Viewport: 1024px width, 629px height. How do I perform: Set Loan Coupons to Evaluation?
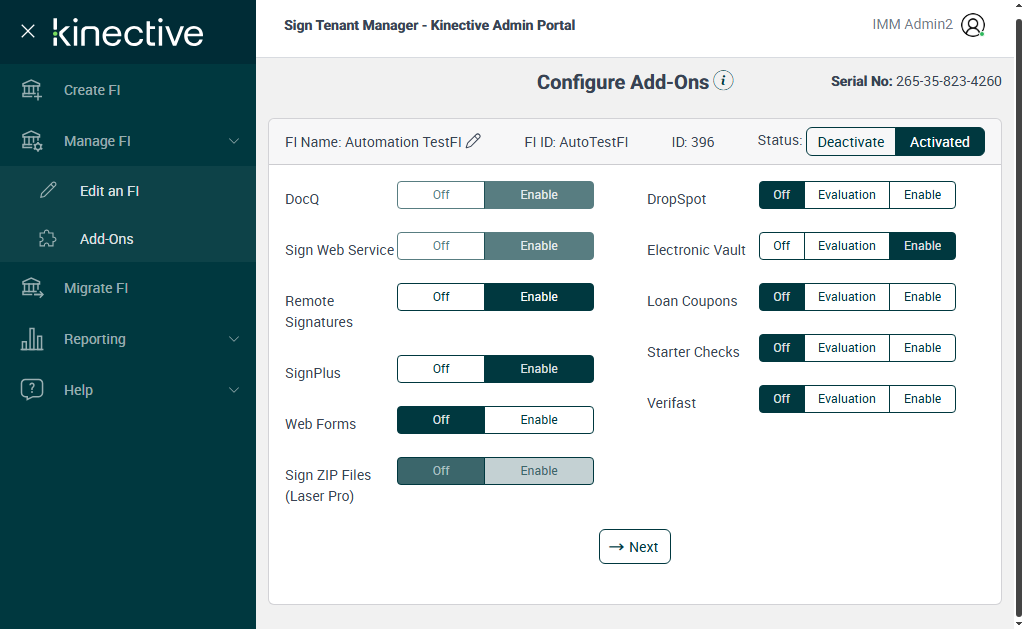(847, 297)
